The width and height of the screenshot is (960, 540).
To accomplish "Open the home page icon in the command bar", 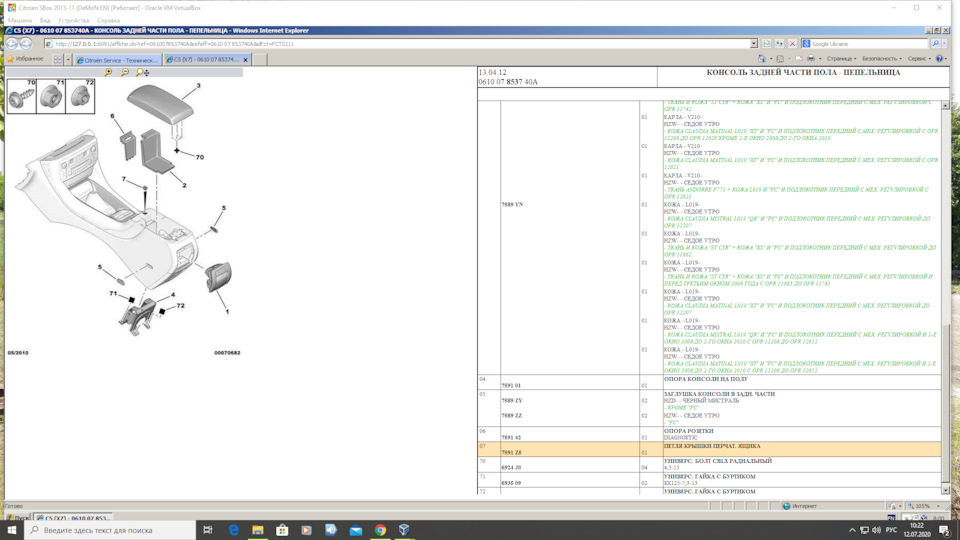I will [762, 59].
